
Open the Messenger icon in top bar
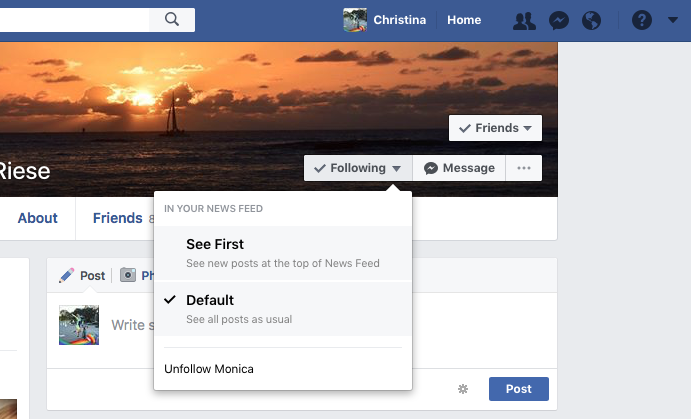tap(558, 20)
